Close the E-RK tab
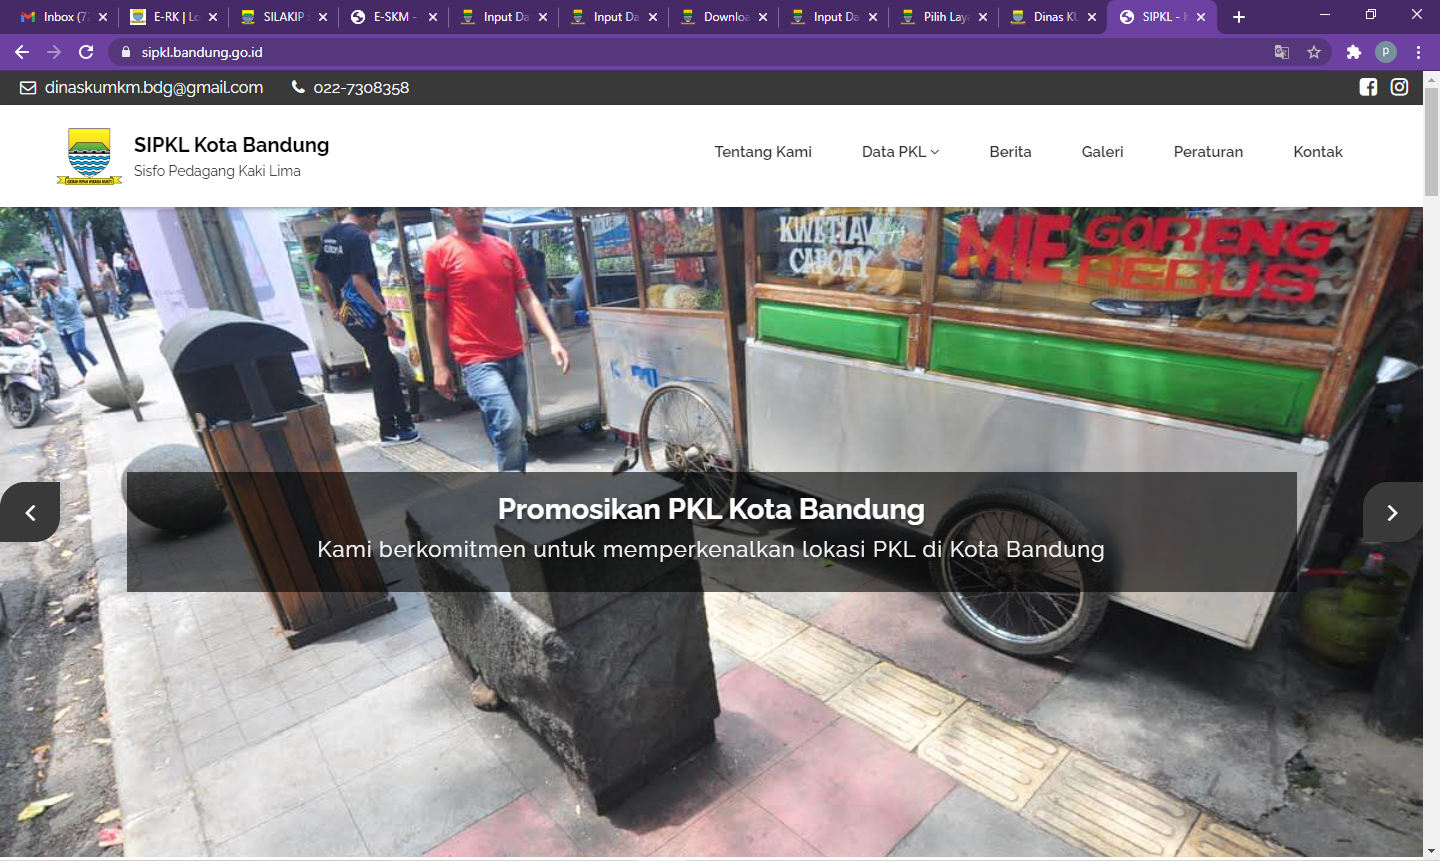The image size is (1440, 861). point(213,17)
